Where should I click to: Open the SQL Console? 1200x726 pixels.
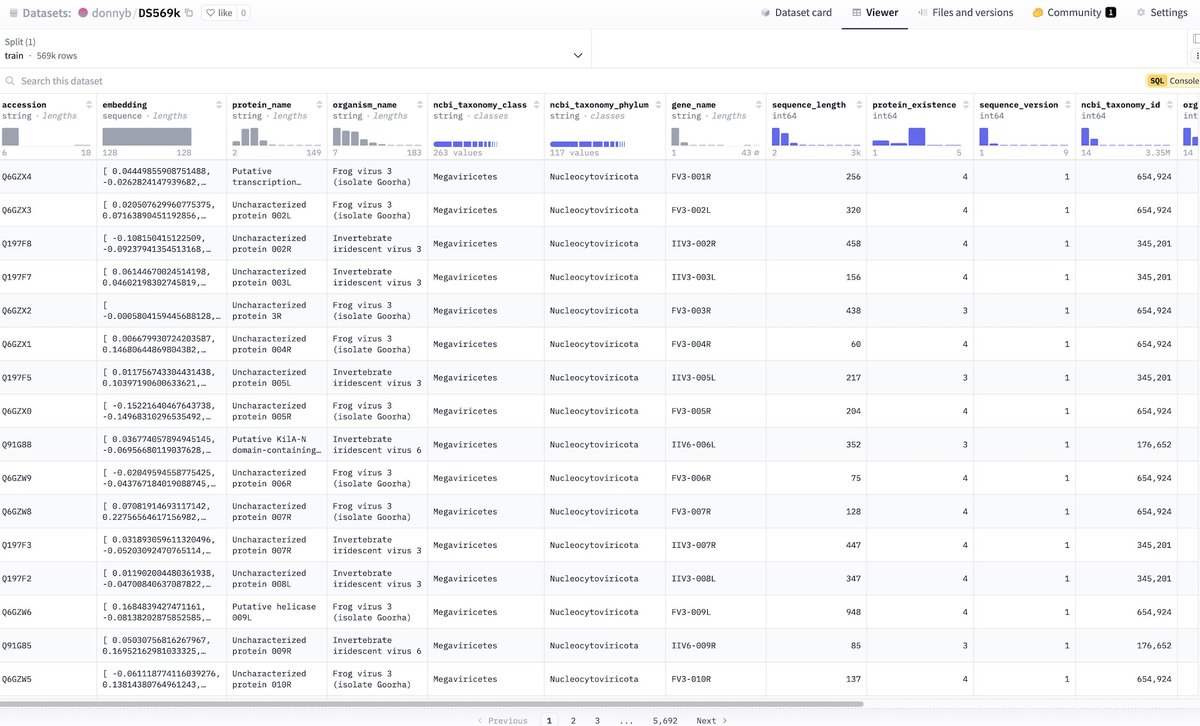pos(1173,81)
